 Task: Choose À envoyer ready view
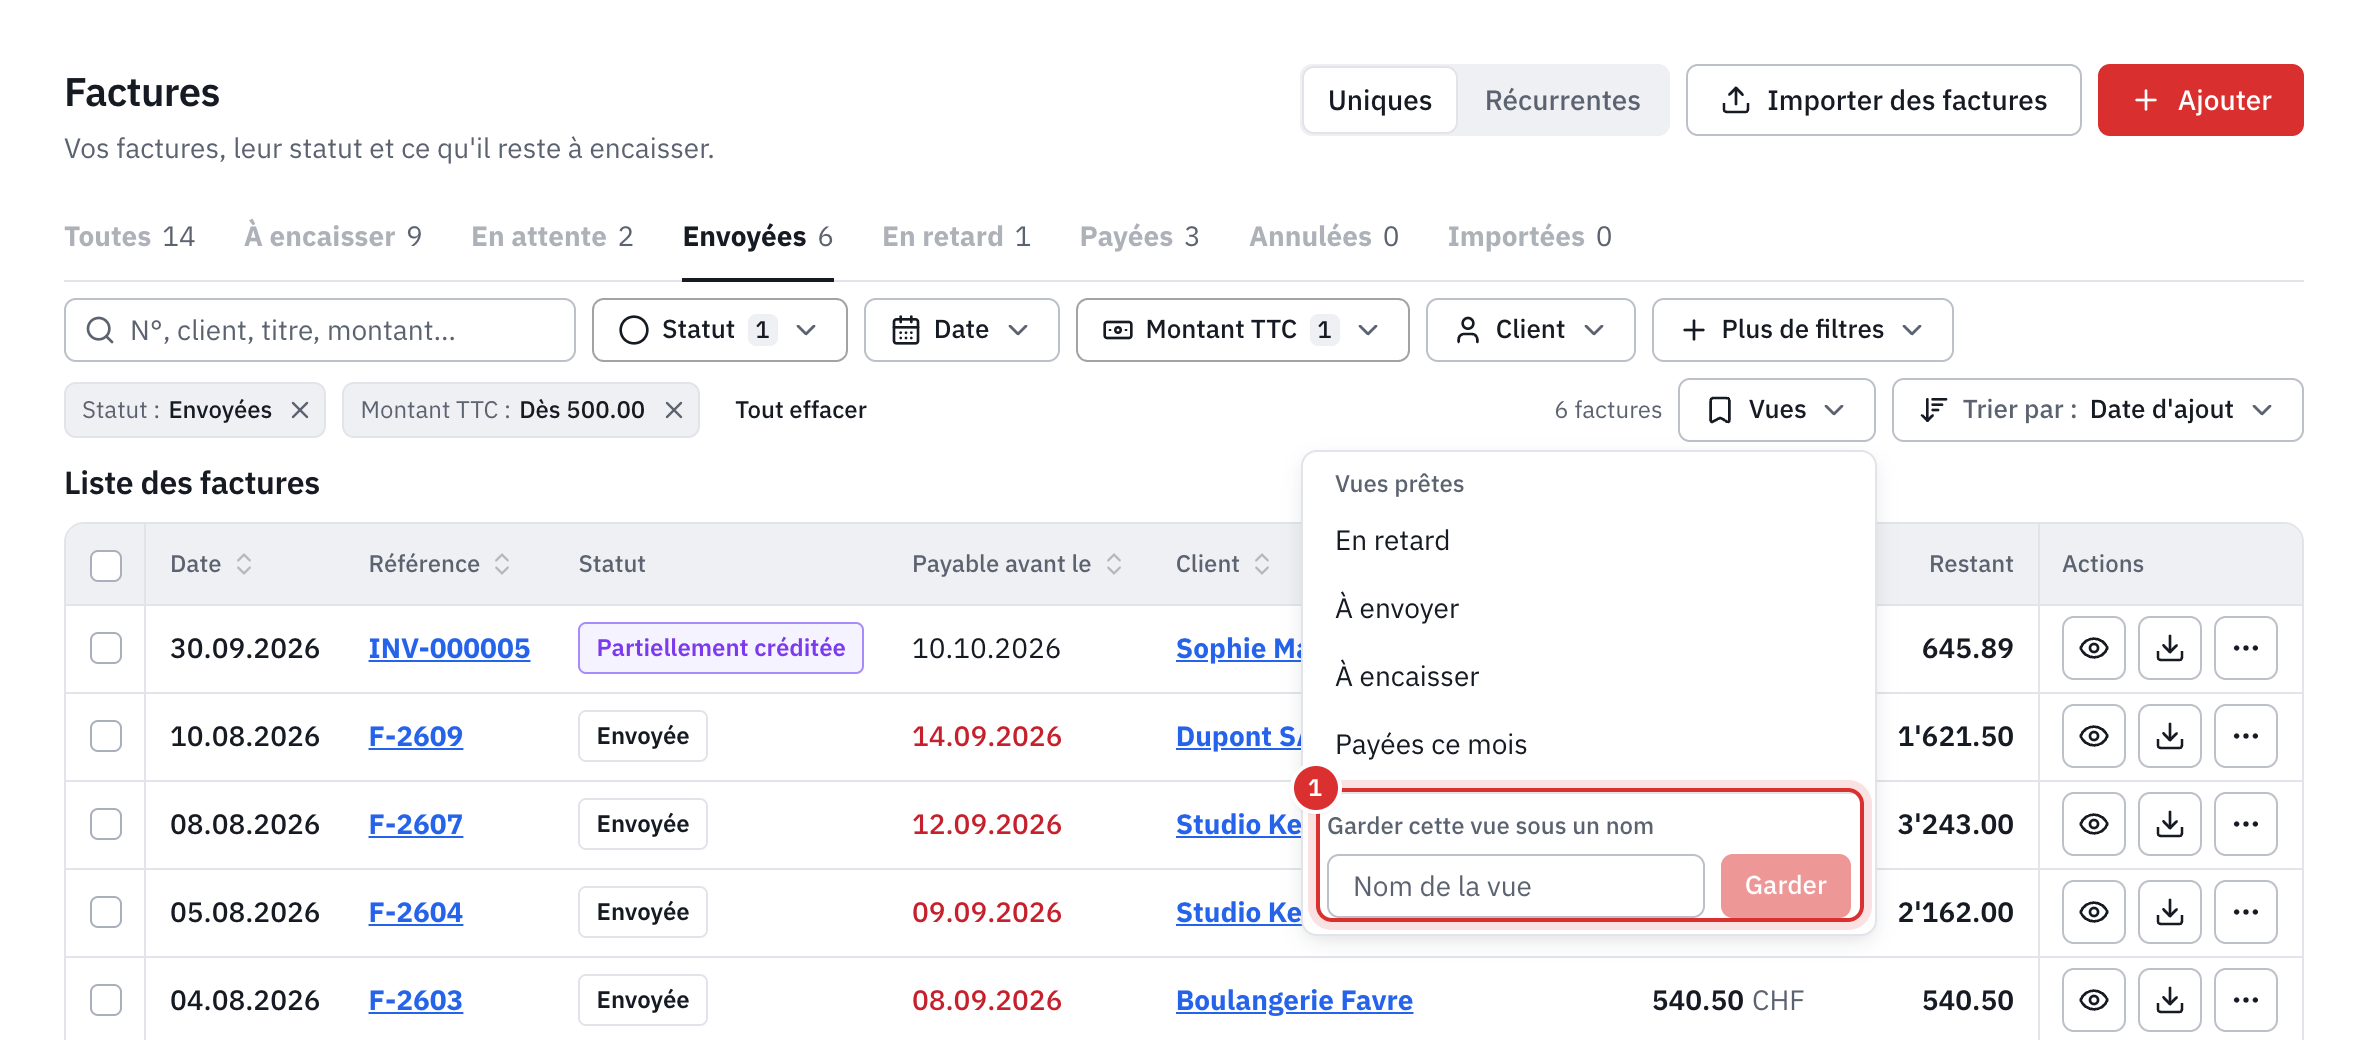pyautogui.click(x=1588, y=609)
